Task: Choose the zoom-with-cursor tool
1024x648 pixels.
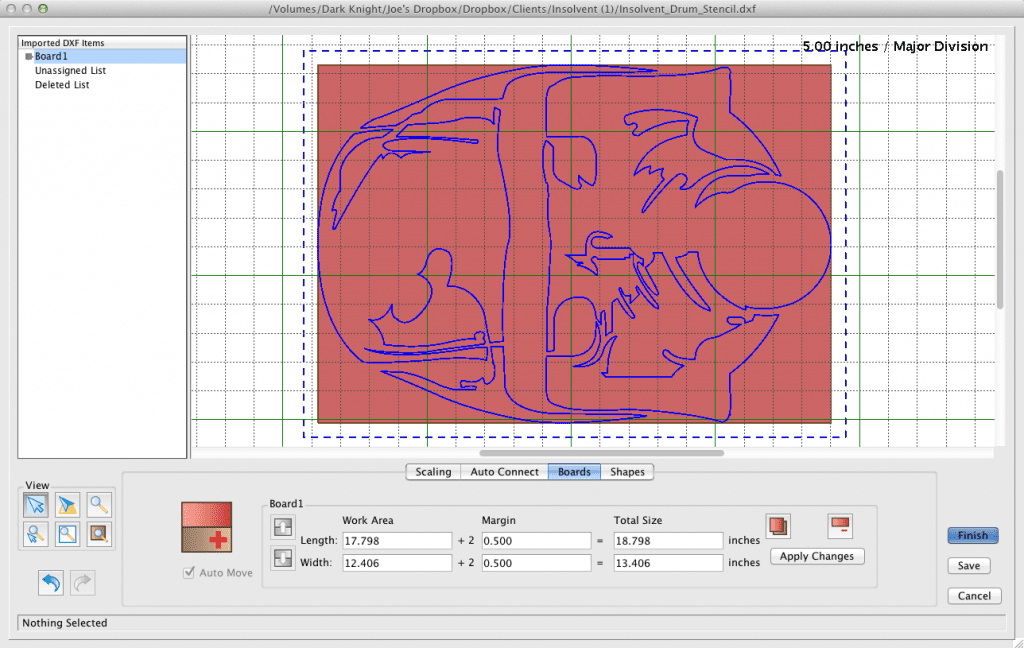Action: click(x=35, y=534)
